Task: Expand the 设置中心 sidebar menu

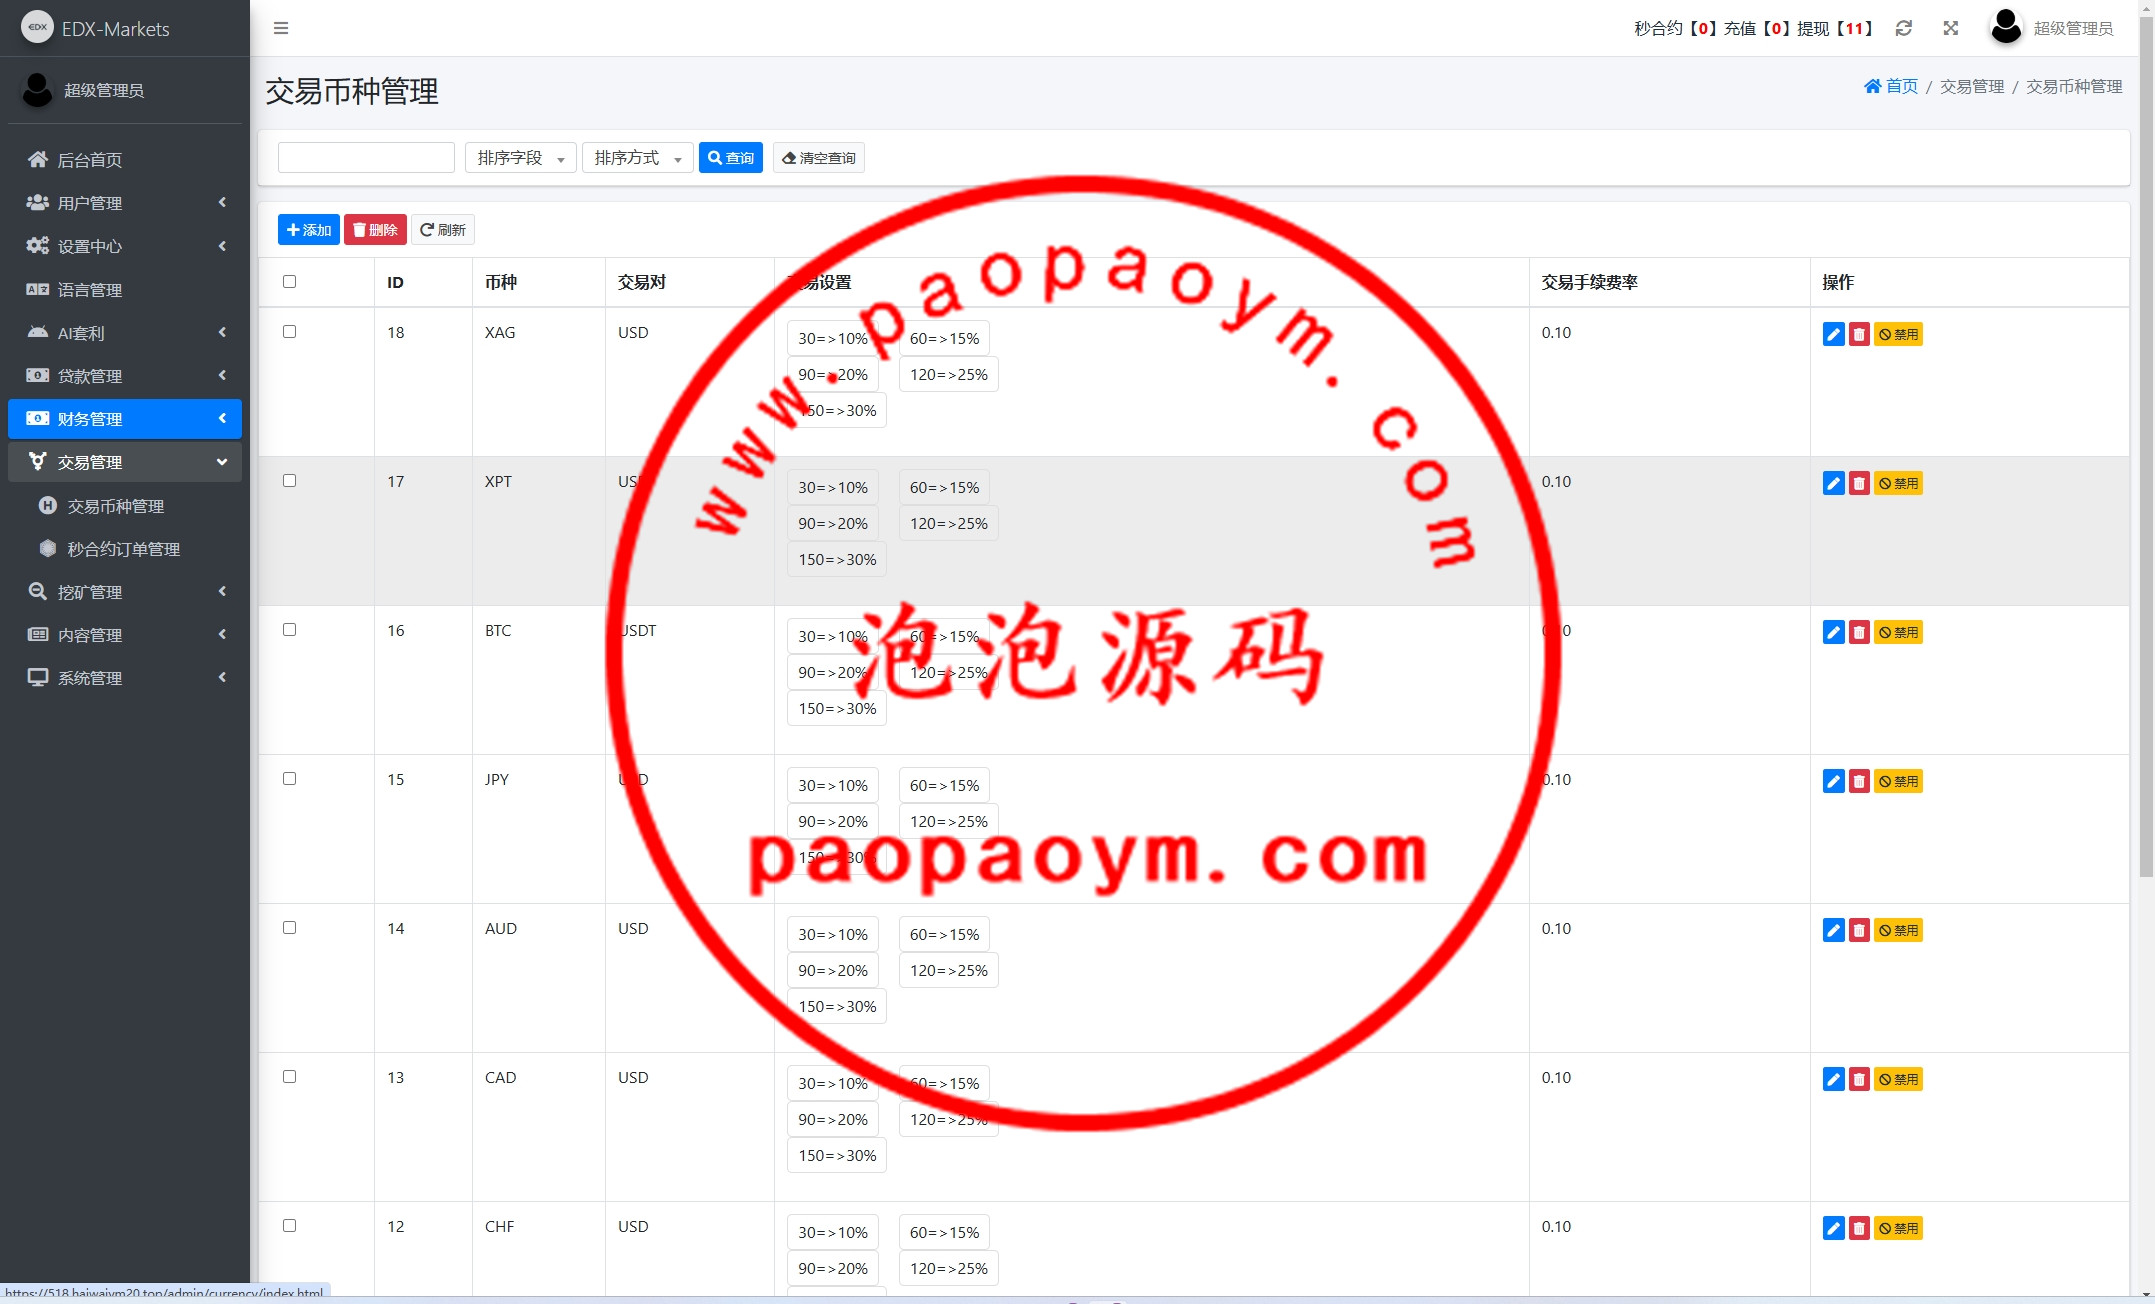Action: point(125,246)
